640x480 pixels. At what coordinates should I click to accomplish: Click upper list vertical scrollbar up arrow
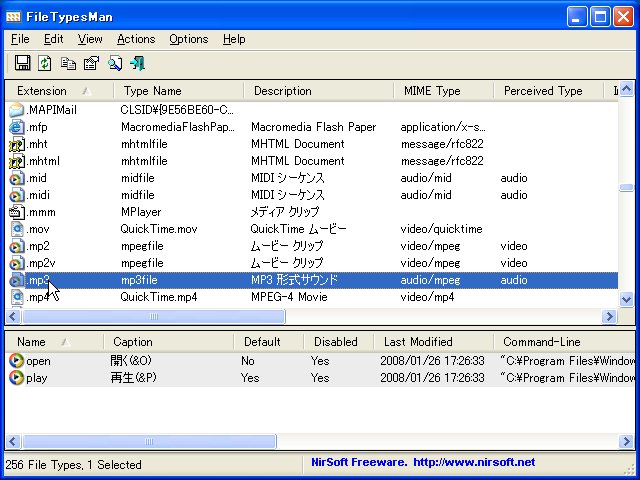tap(626, 89)
